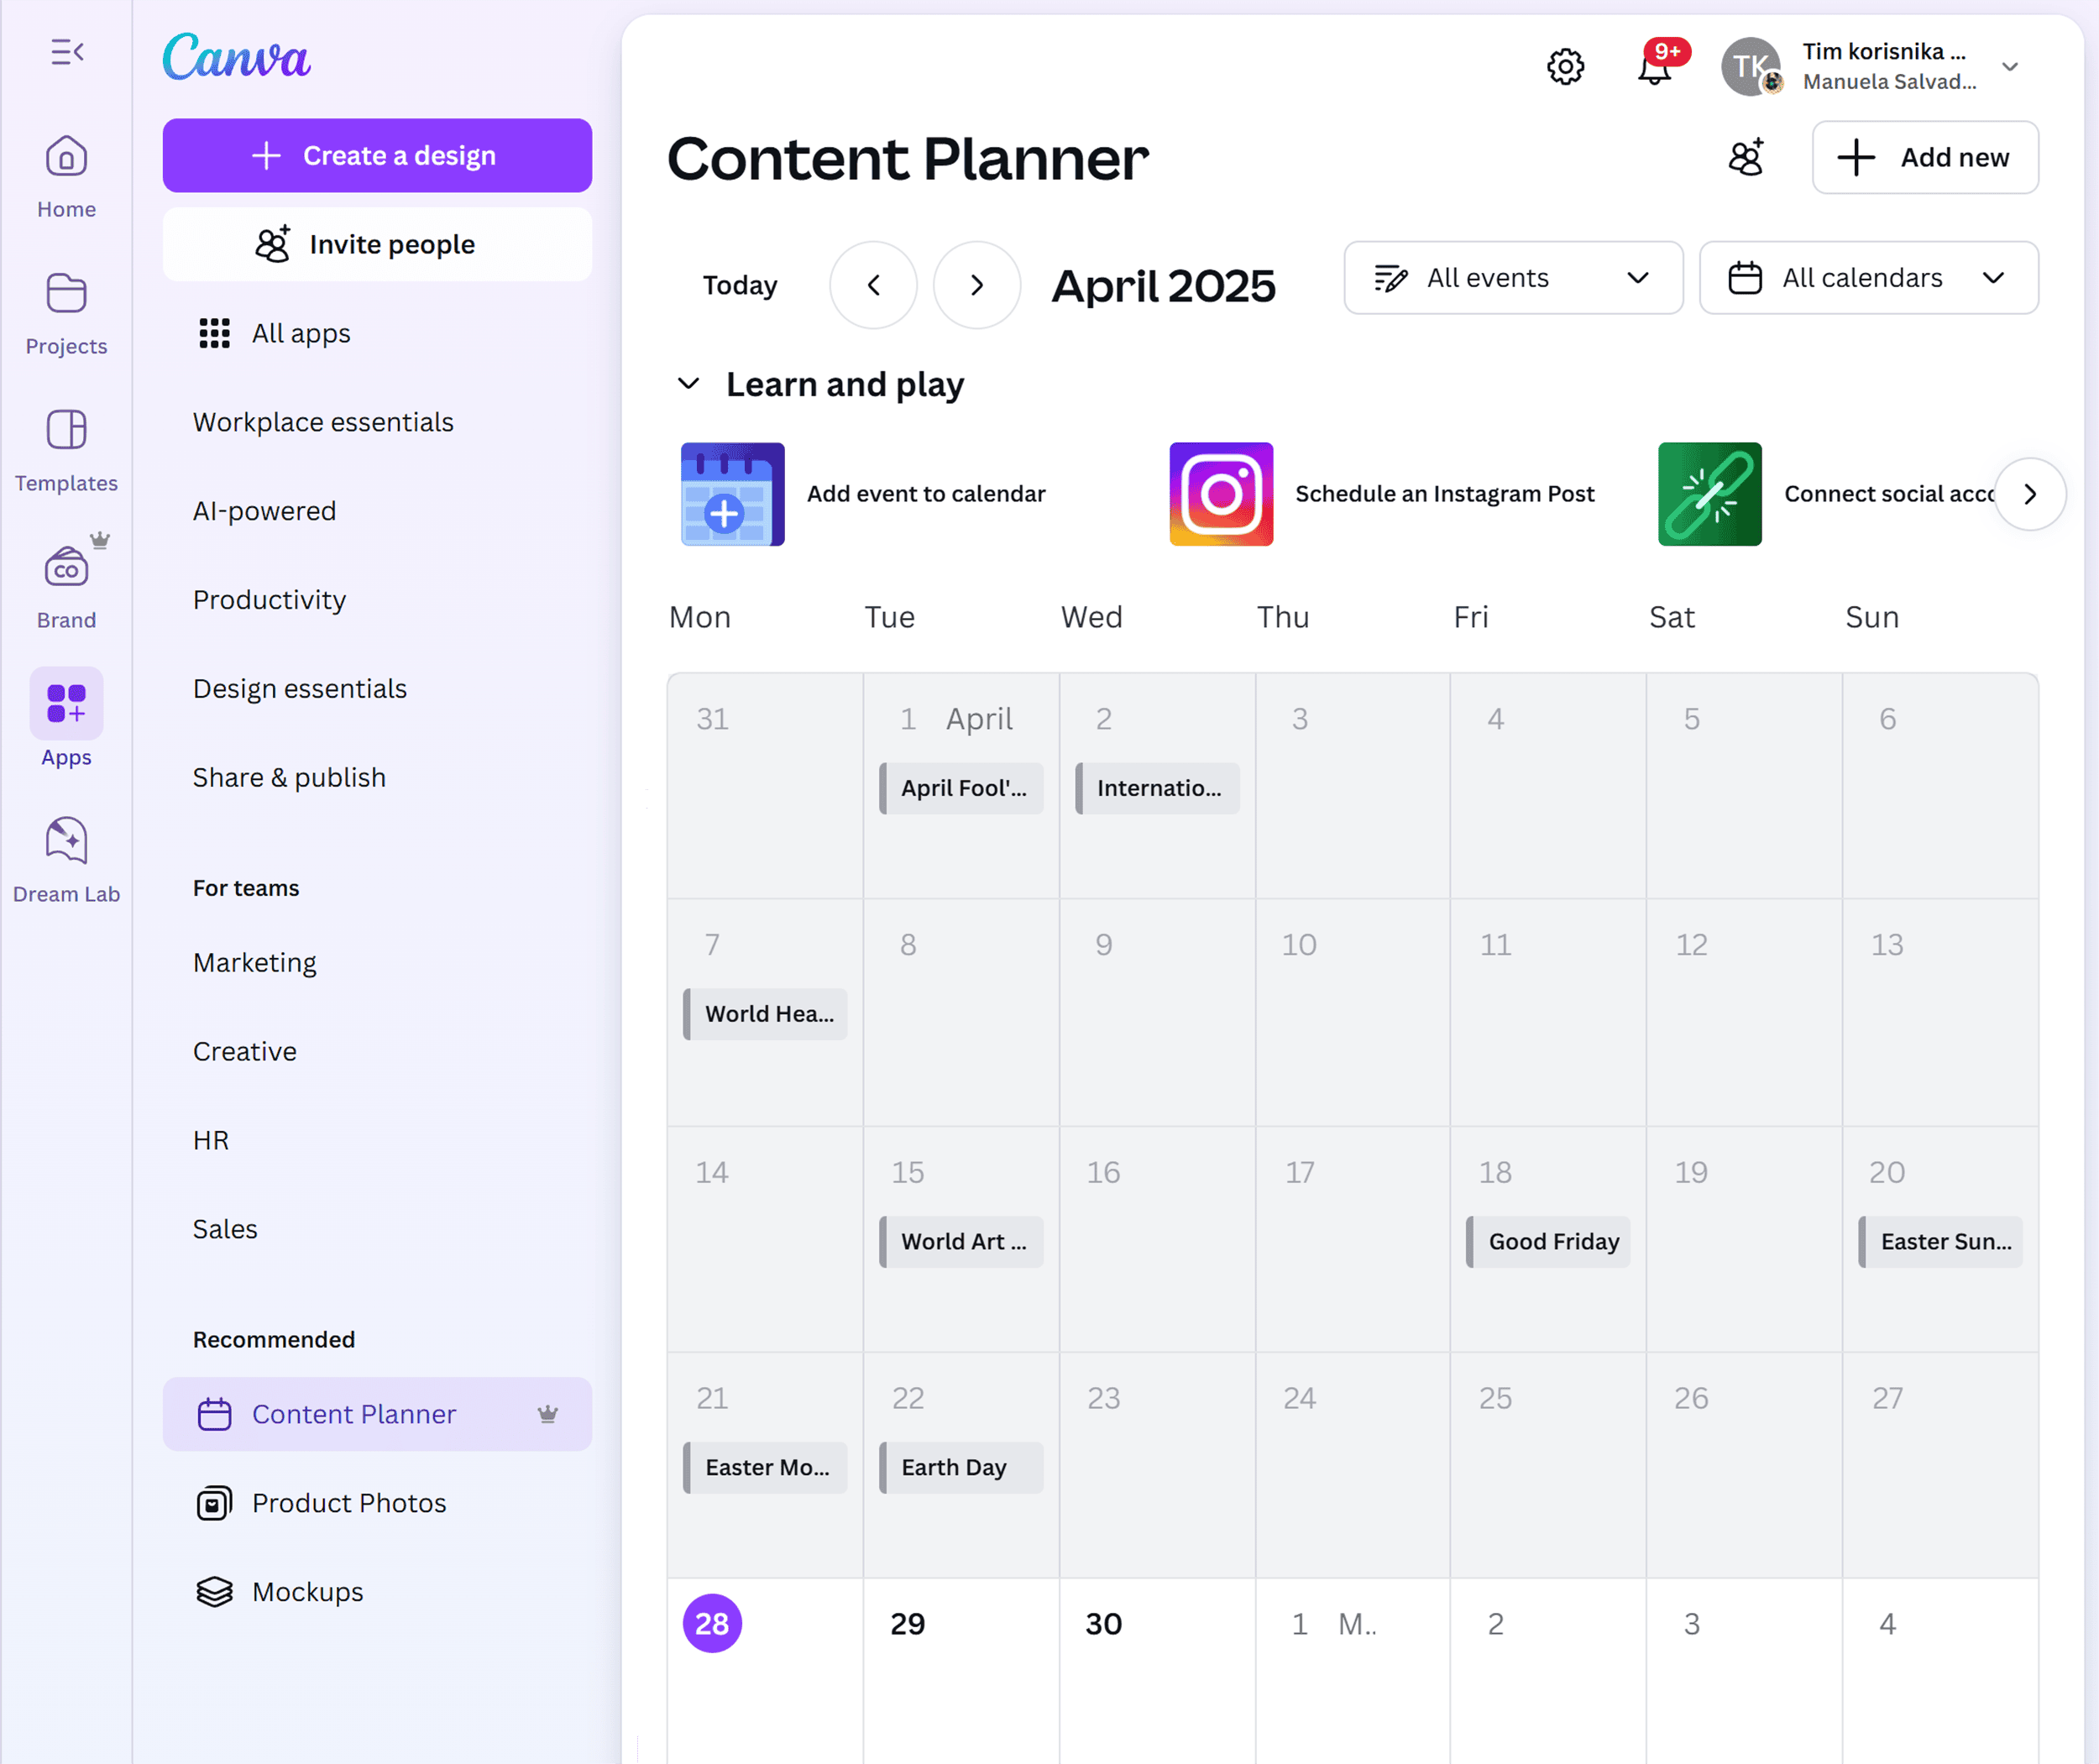Open the All calendars dropdown
The width and height of the screenshot is (2099, 1764).
(x=1868, y=278)
